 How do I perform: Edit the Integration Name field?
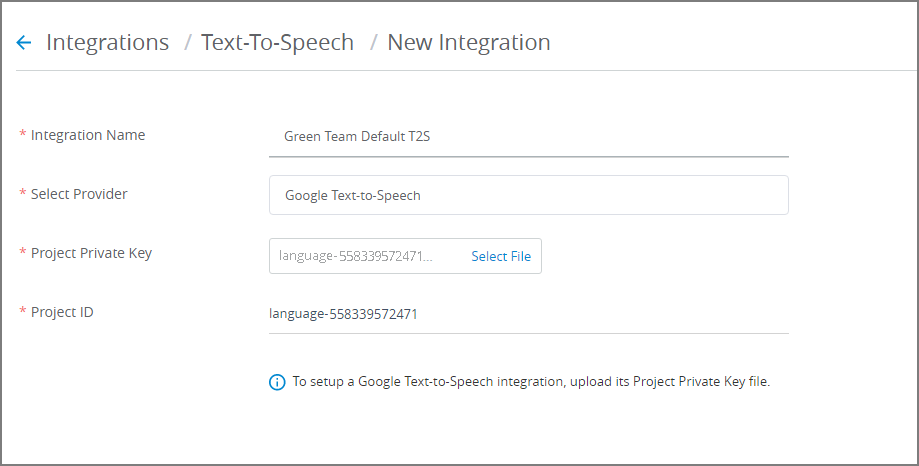(x=529, y=137)
